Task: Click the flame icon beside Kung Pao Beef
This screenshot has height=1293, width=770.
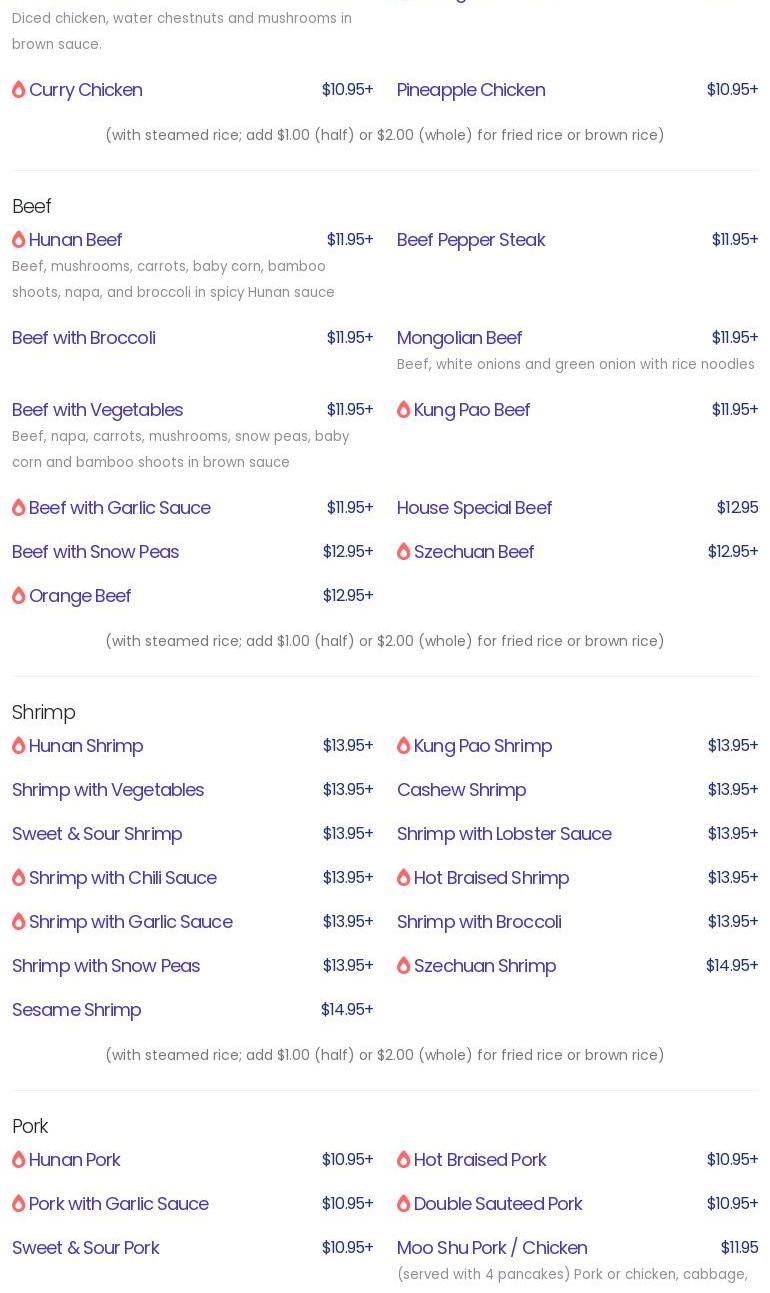Action: (403, 410)
